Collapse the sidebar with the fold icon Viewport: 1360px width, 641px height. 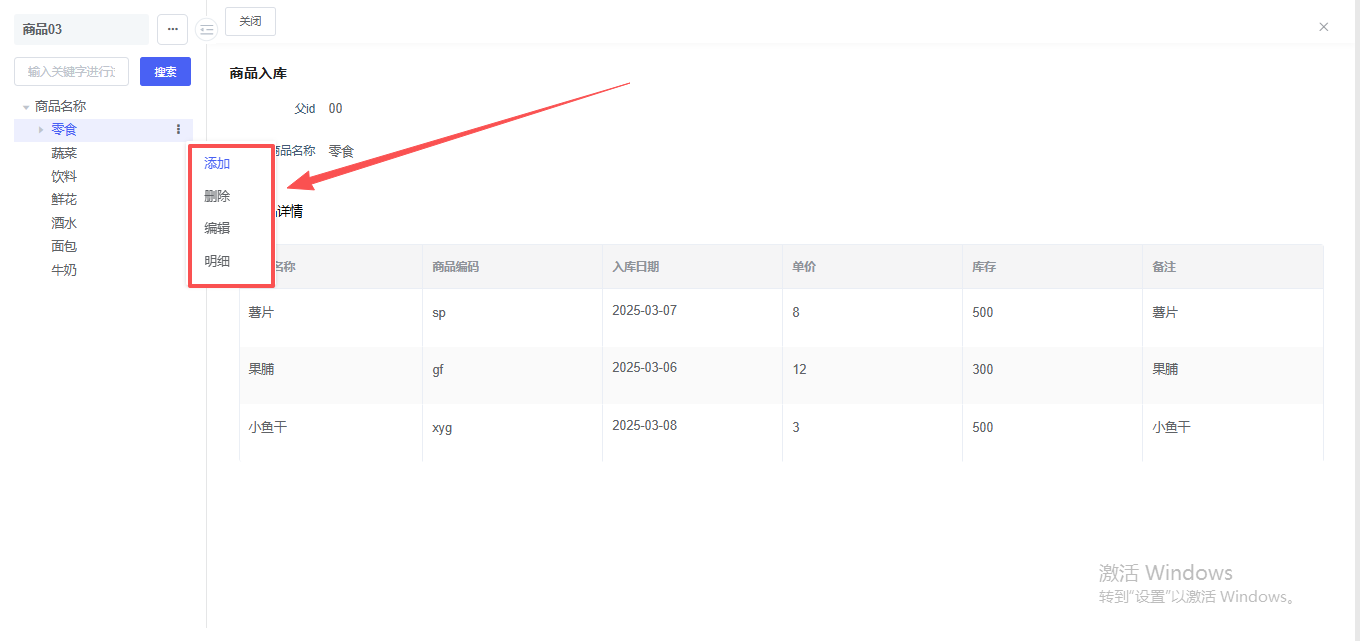tap(206, 30)
